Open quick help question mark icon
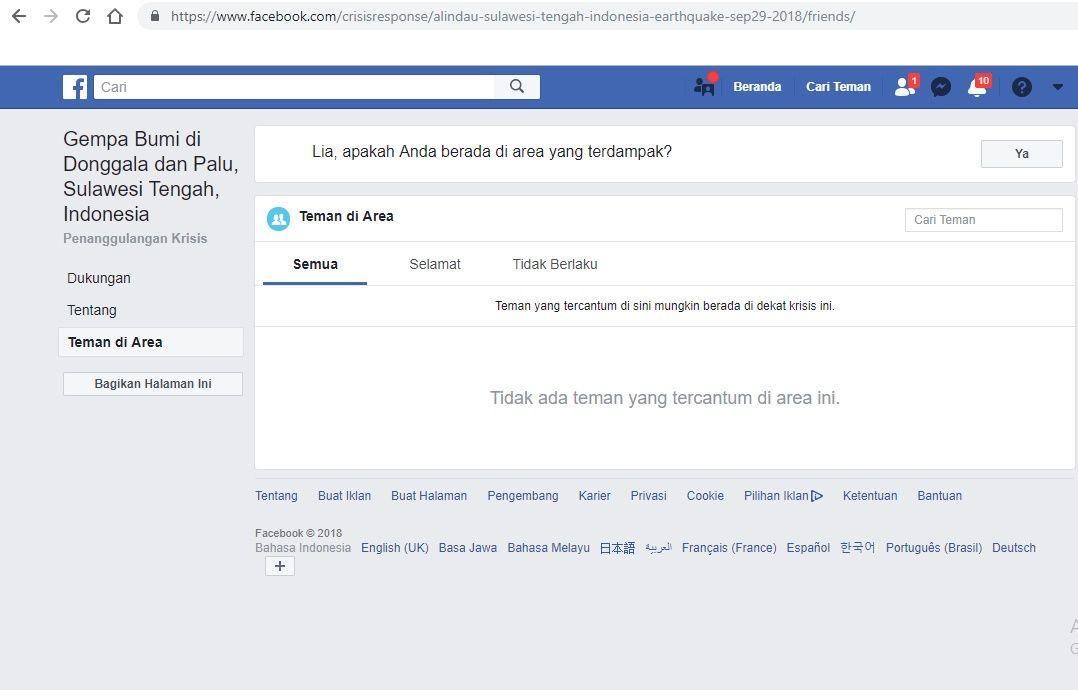 [x=1022, y=87]
